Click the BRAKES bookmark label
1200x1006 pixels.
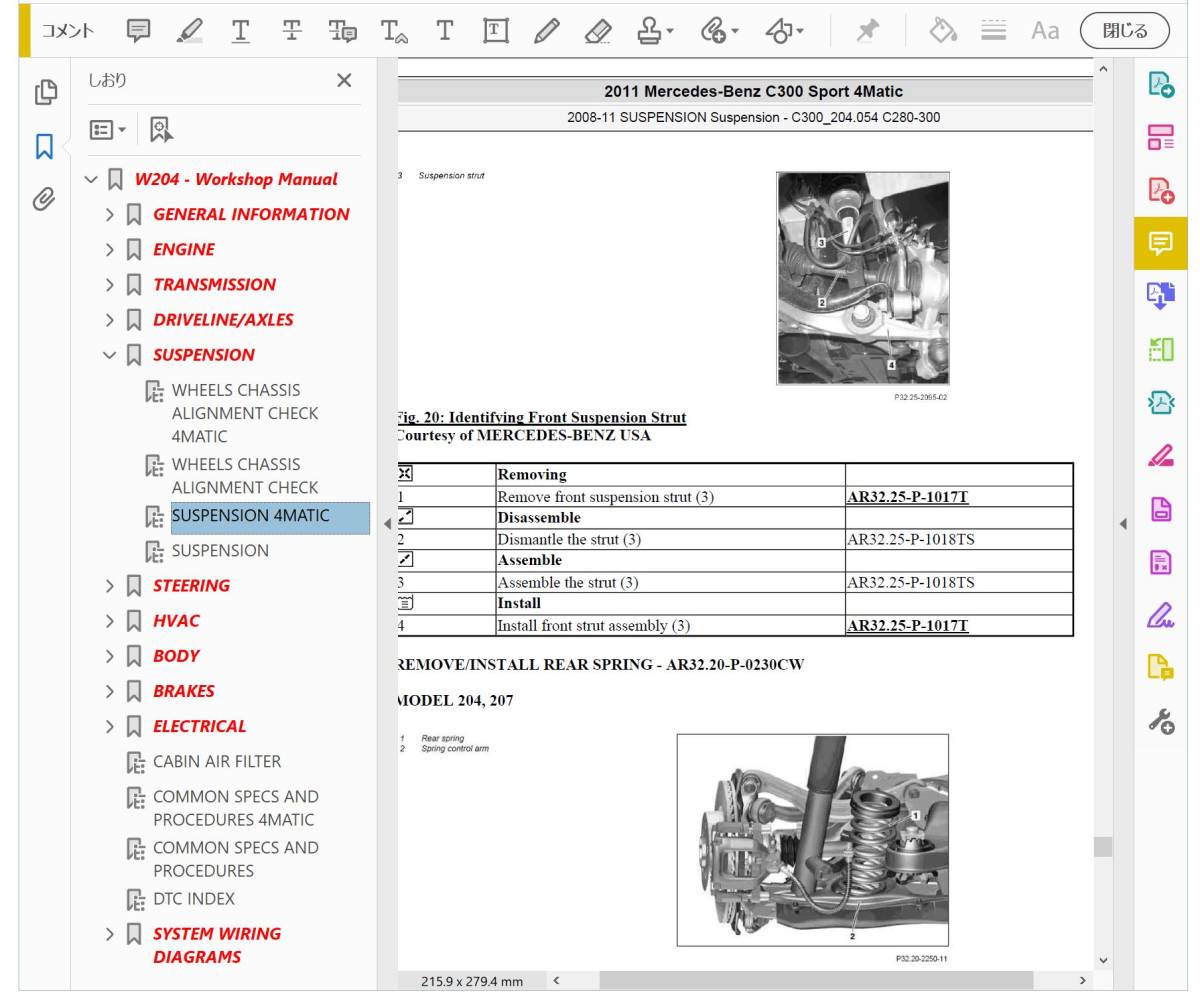click(x=184, y=691)
